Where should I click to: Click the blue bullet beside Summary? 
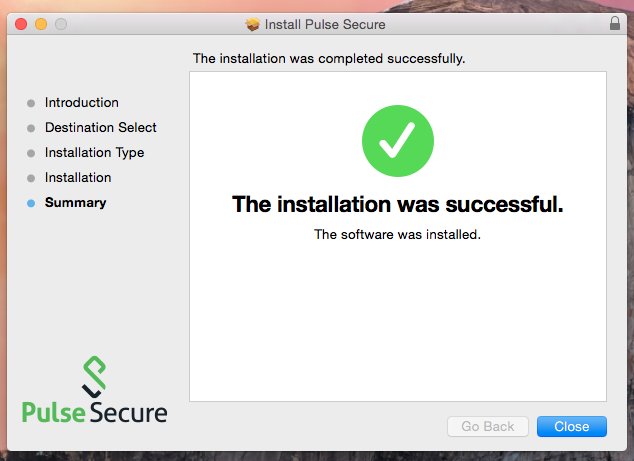[x=31, y=203]
